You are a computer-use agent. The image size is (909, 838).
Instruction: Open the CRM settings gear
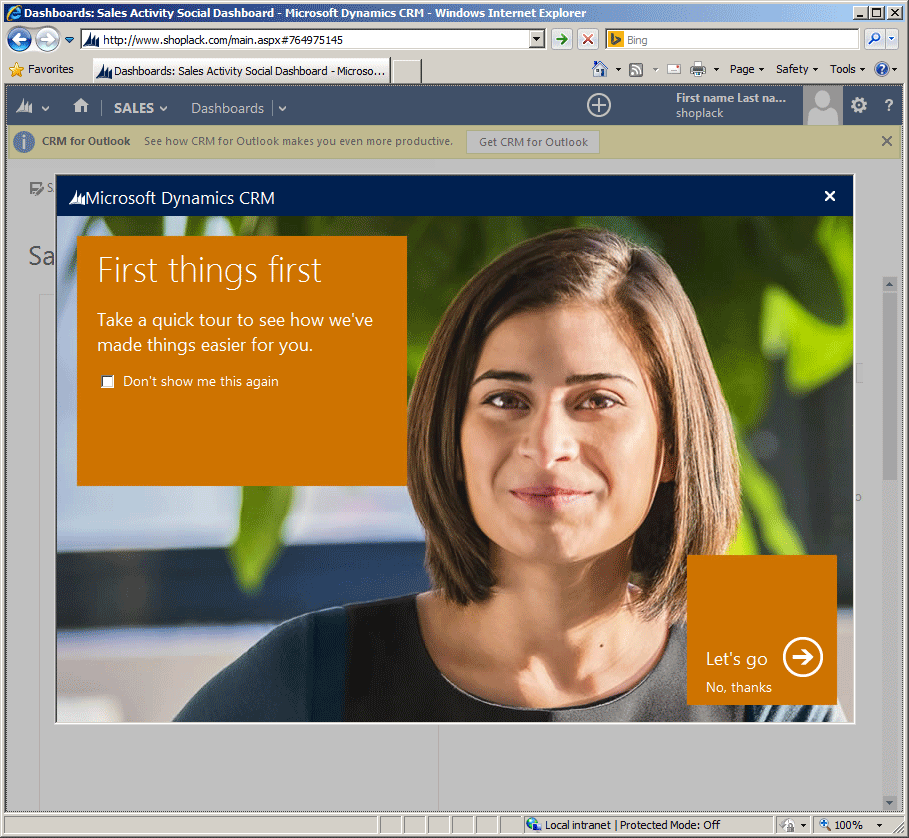[859, 105]
